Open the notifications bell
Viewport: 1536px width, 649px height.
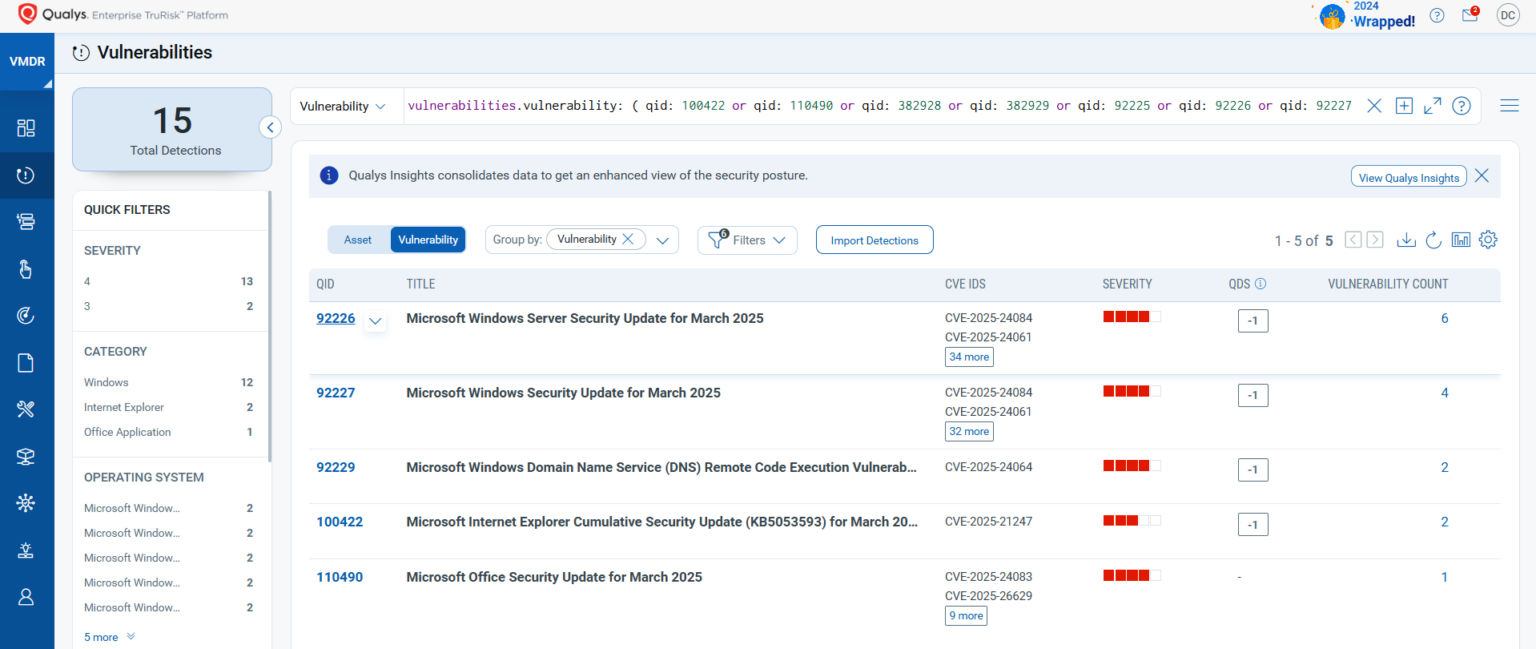coord(1469,13)
